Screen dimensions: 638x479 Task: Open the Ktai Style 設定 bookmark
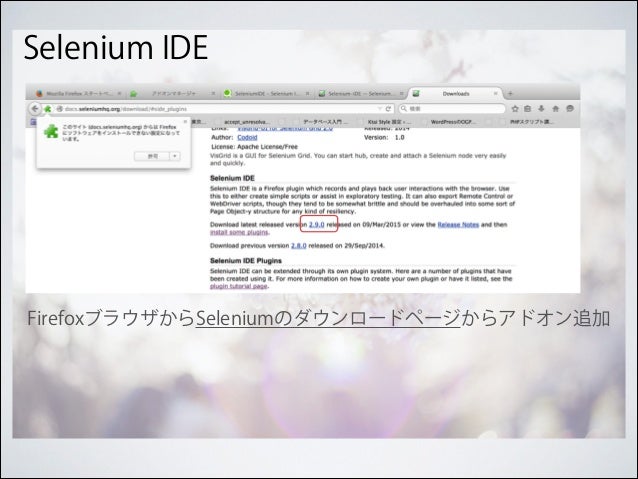tap(389, 122)
